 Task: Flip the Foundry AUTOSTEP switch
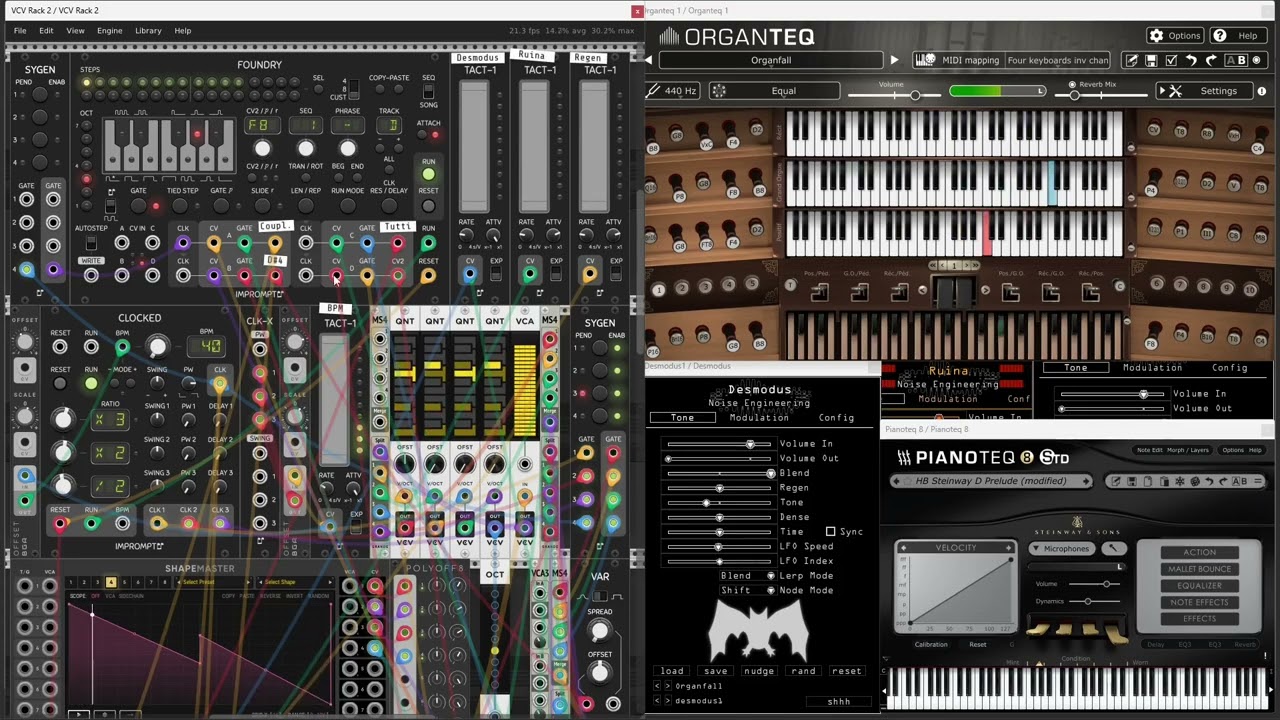(x=91, y=243)
